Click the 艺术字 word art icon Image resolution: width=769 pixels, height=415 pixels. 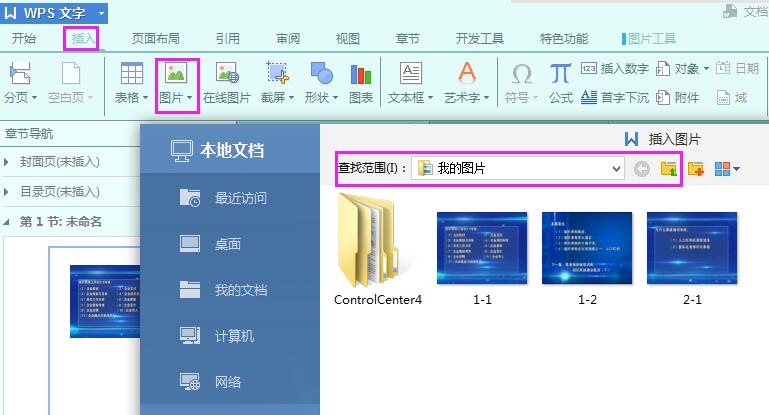coord(466,74)
